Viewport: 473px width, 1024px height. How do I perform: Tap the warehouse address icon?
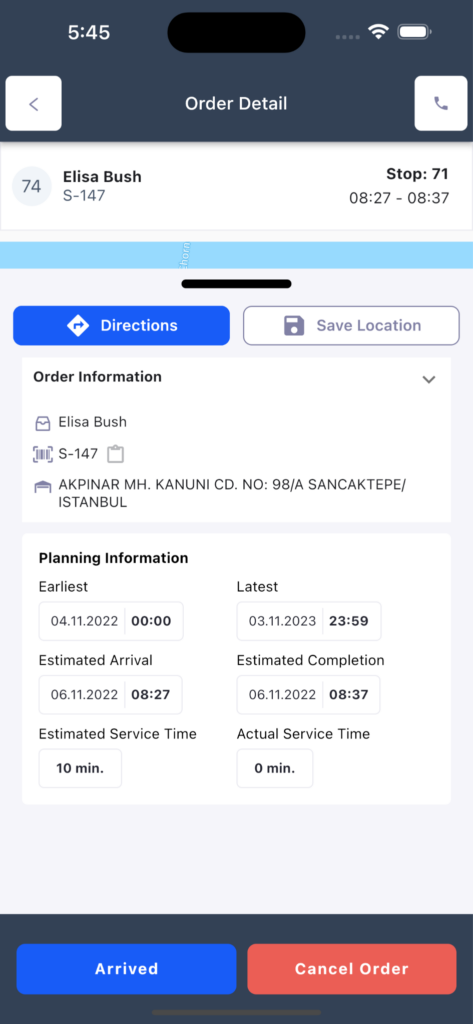pos(42,487)
